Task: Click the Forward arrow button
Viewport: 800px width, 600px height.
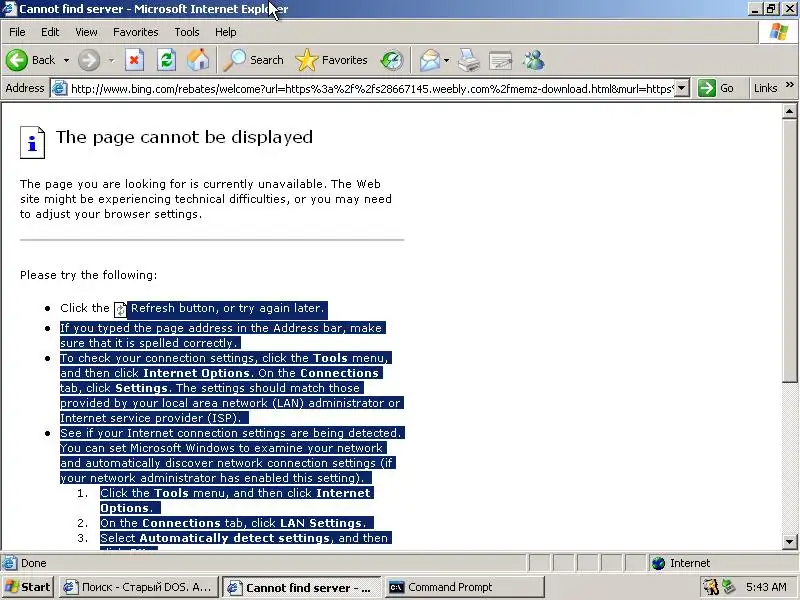Action: [x=89, y=60]
